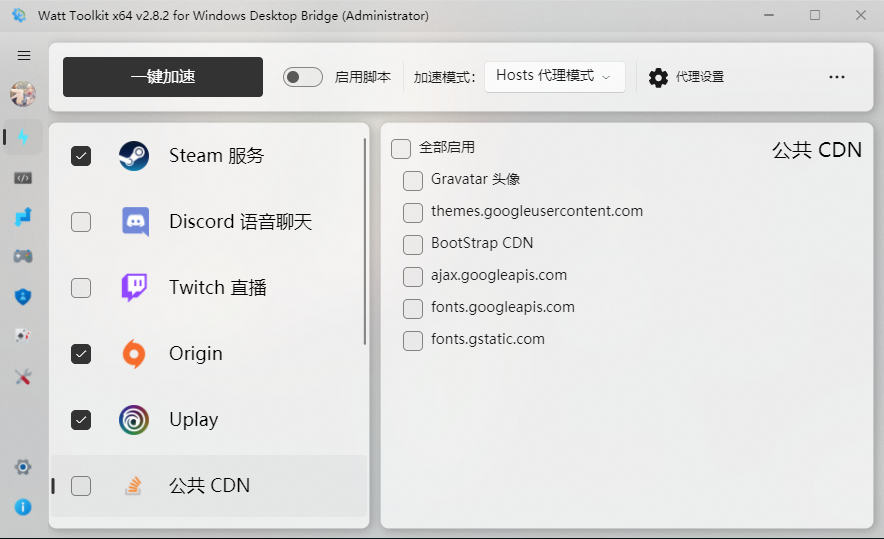Toggle the 启用脚本 switch
Viewport: 884px width, 539px height.
pos(303,77)
